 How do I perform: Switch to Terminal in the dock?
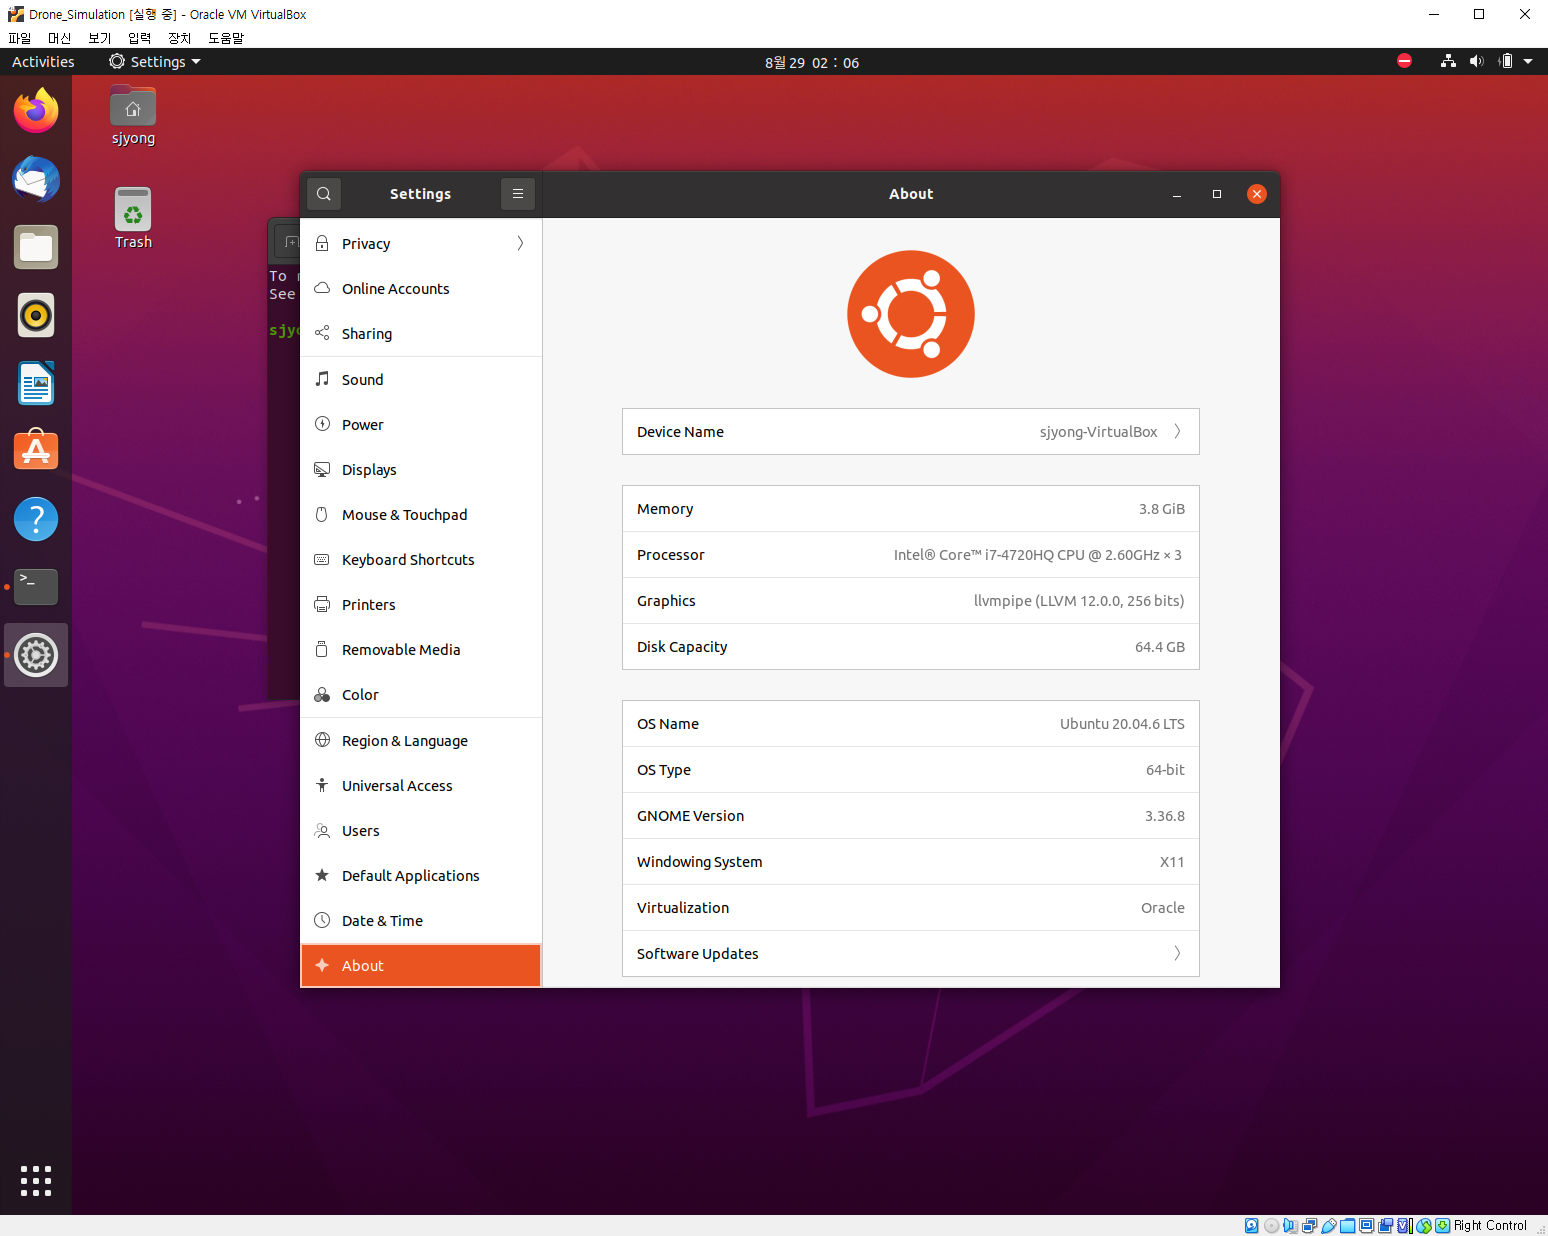(x=36, y=587)
